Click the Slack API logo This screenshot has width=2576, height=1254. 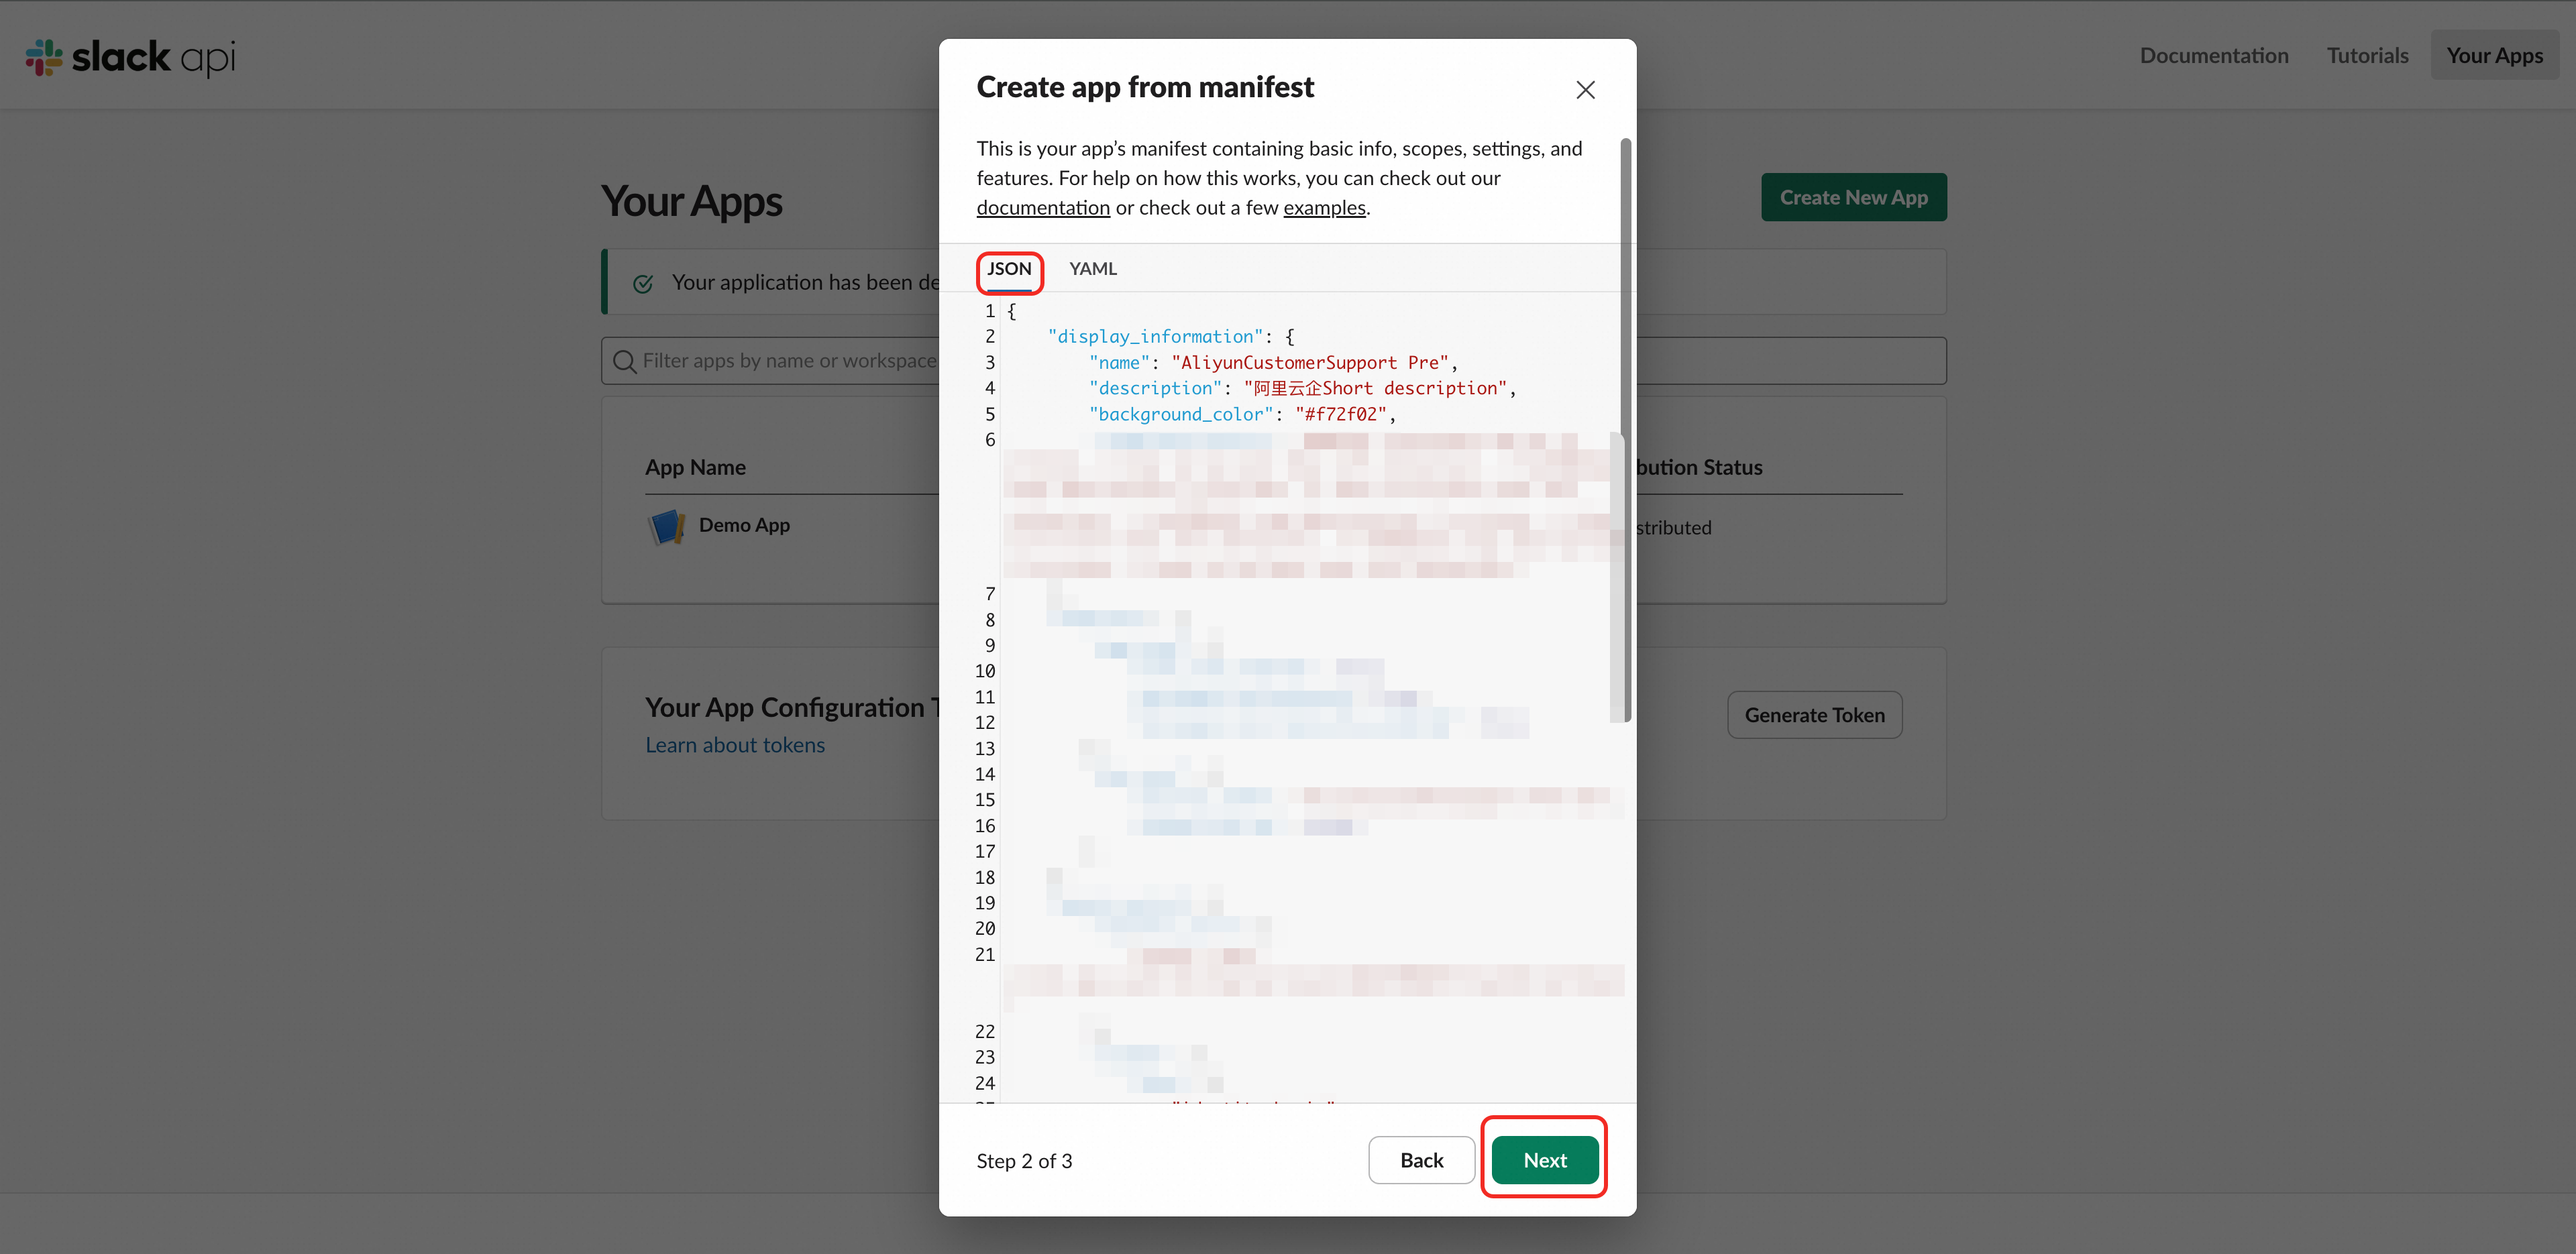[x=131, y=57]
